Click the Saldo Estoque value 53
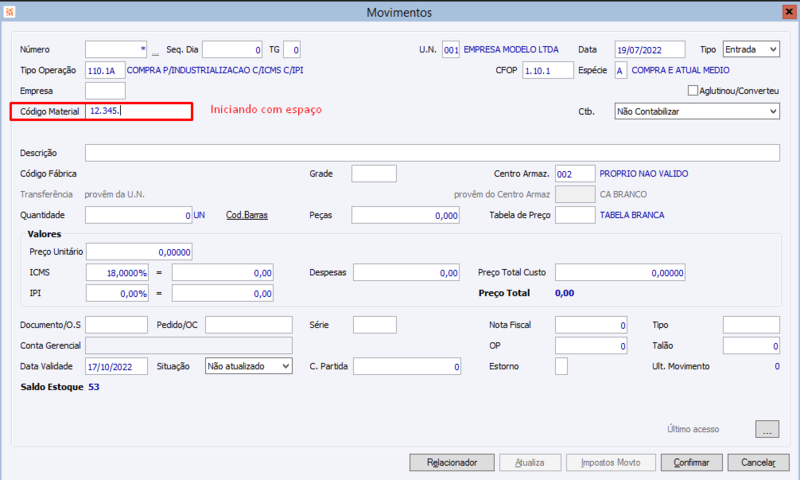Image resolution: width=800 pixels, height=480 pixels. click(x=94, y=387)
